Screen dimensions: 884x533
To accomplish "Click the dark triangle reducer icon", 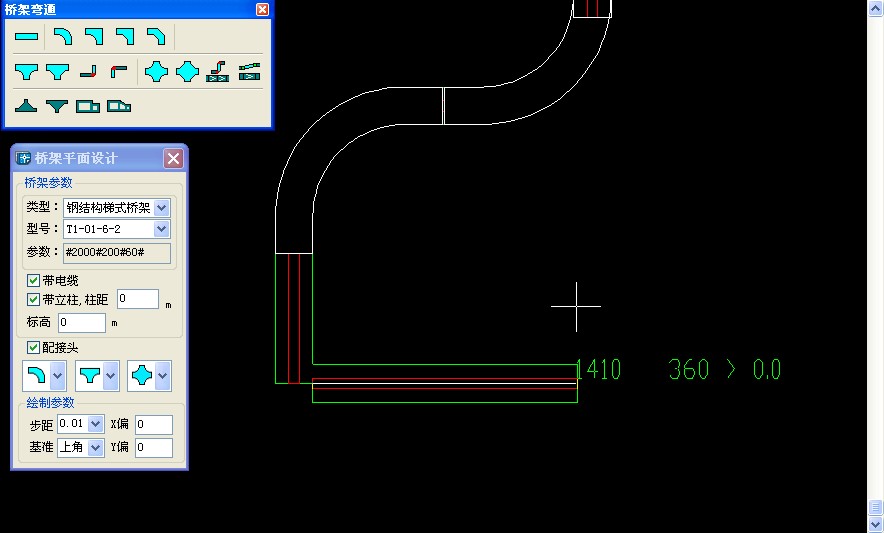I will click(x=26, y=105).
